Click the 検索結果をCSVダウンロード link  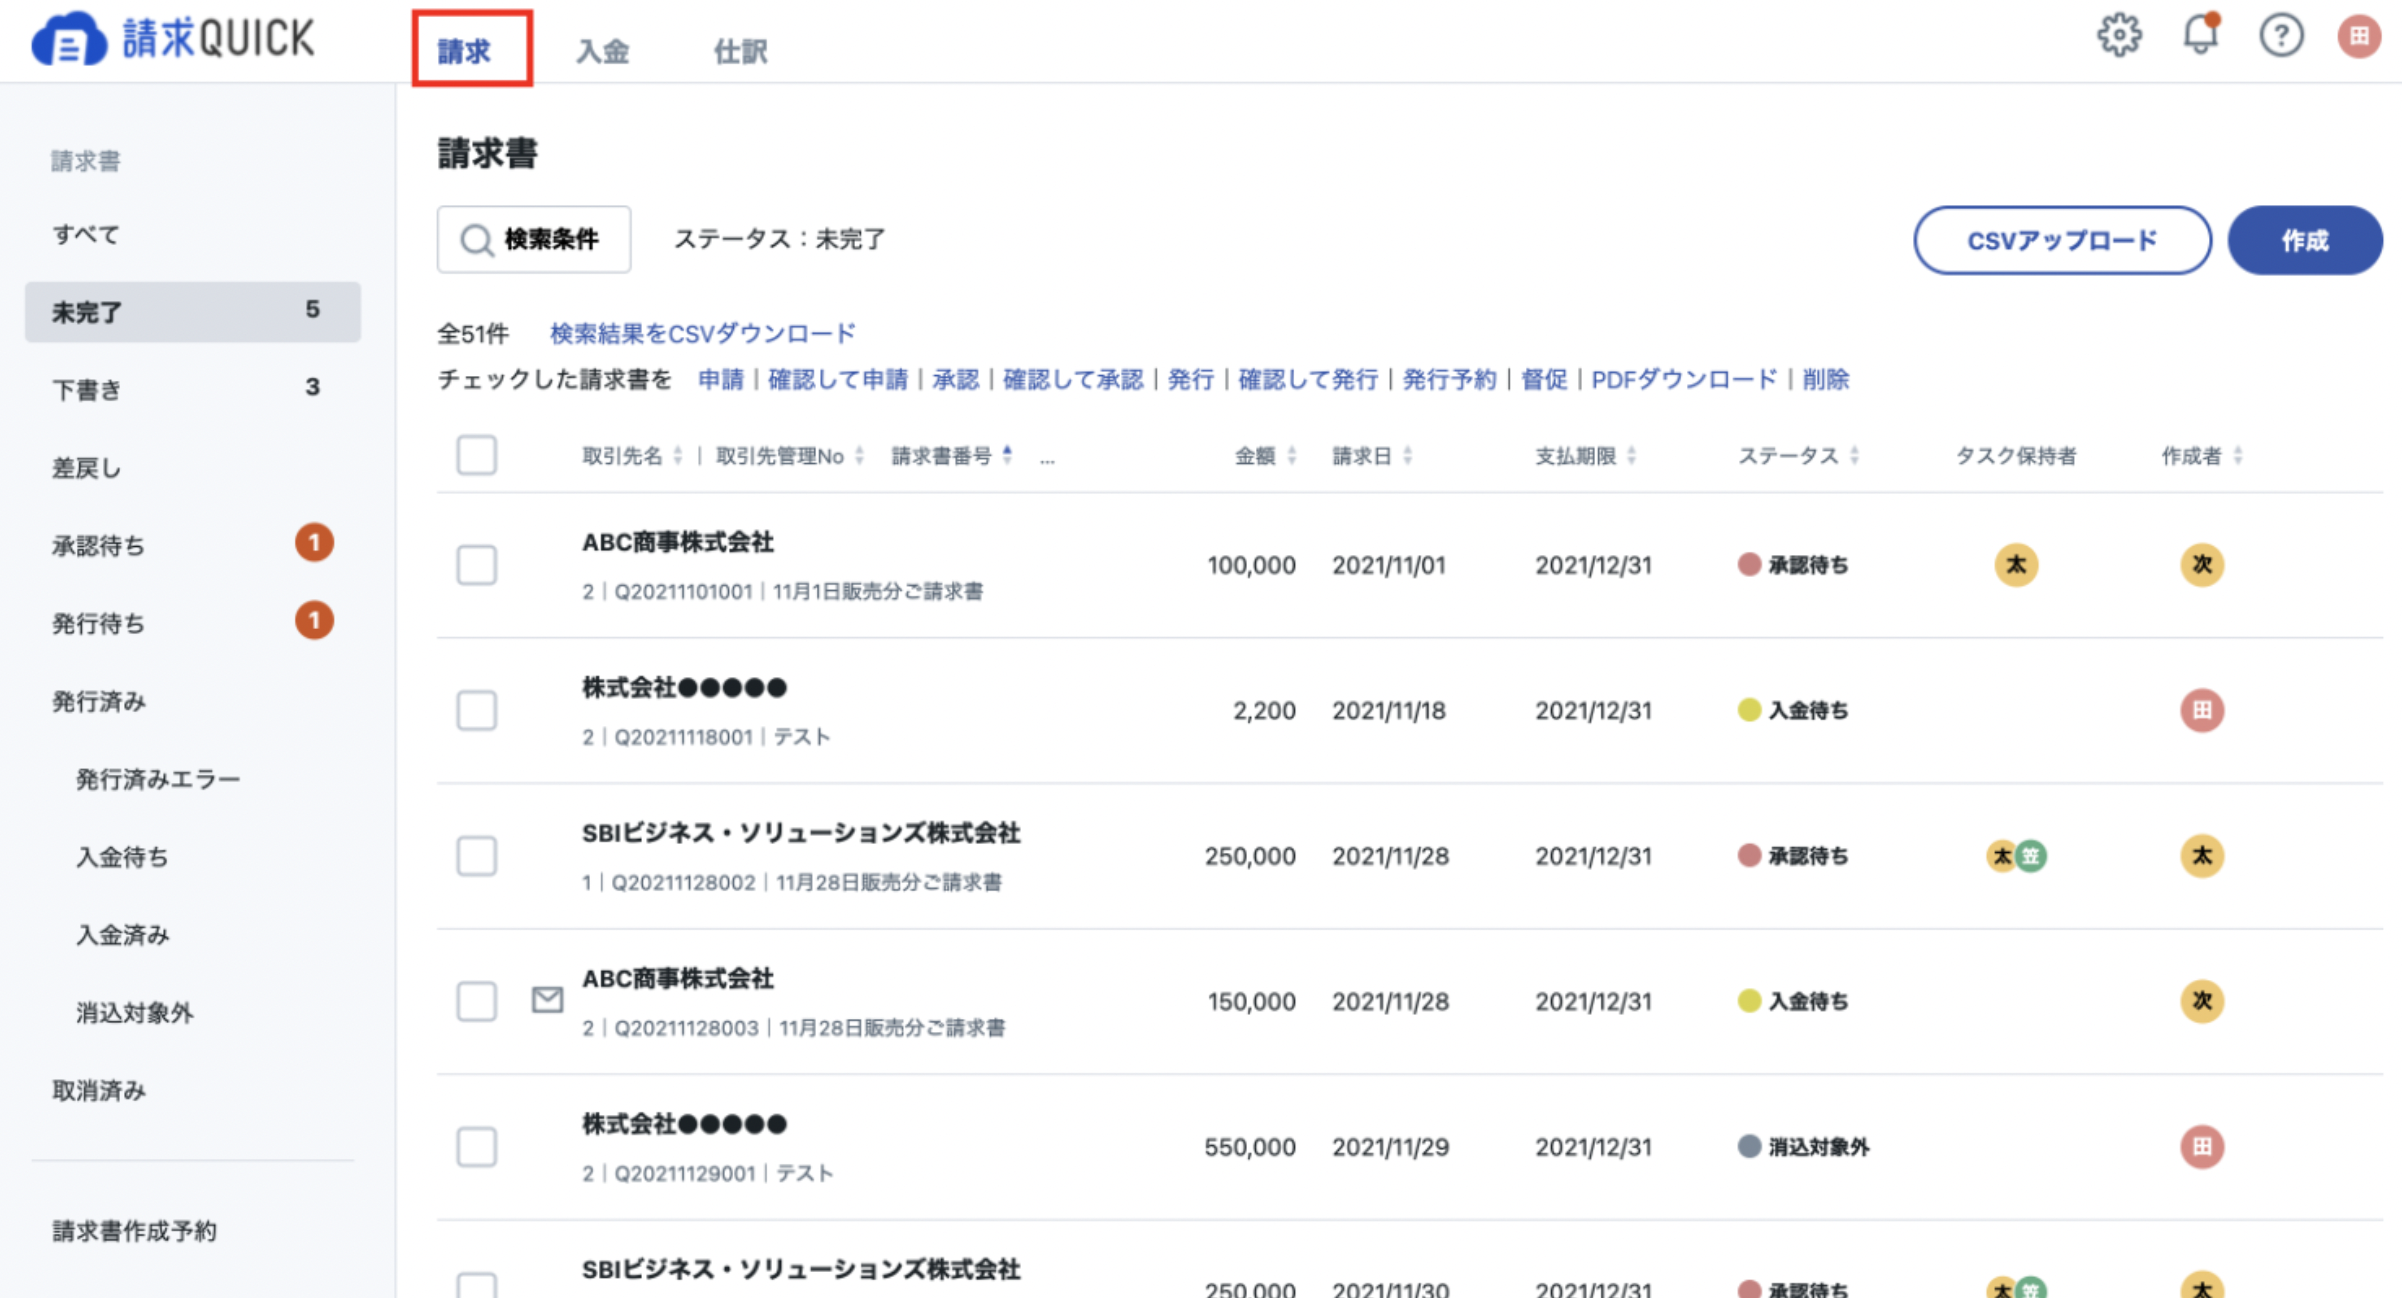[703, 333]
